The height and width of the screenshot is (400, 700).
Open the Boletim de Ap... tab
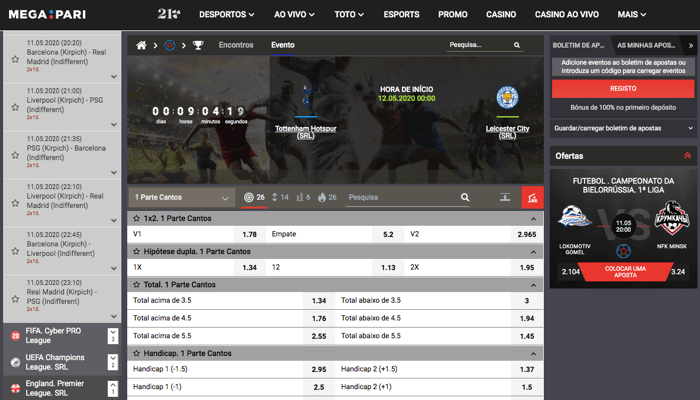(x=578, y=46)
